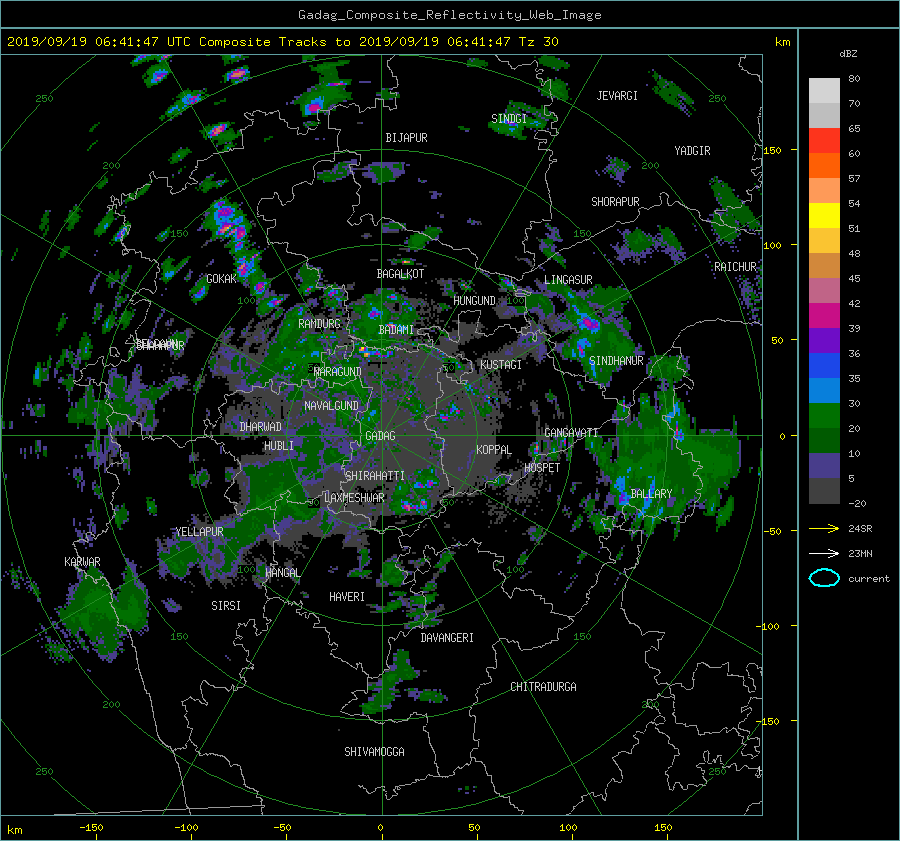The image size is (900, 841).
Task: Click the UTC Composite Tracks timestamp header
Action: click(x=282, y=42)
